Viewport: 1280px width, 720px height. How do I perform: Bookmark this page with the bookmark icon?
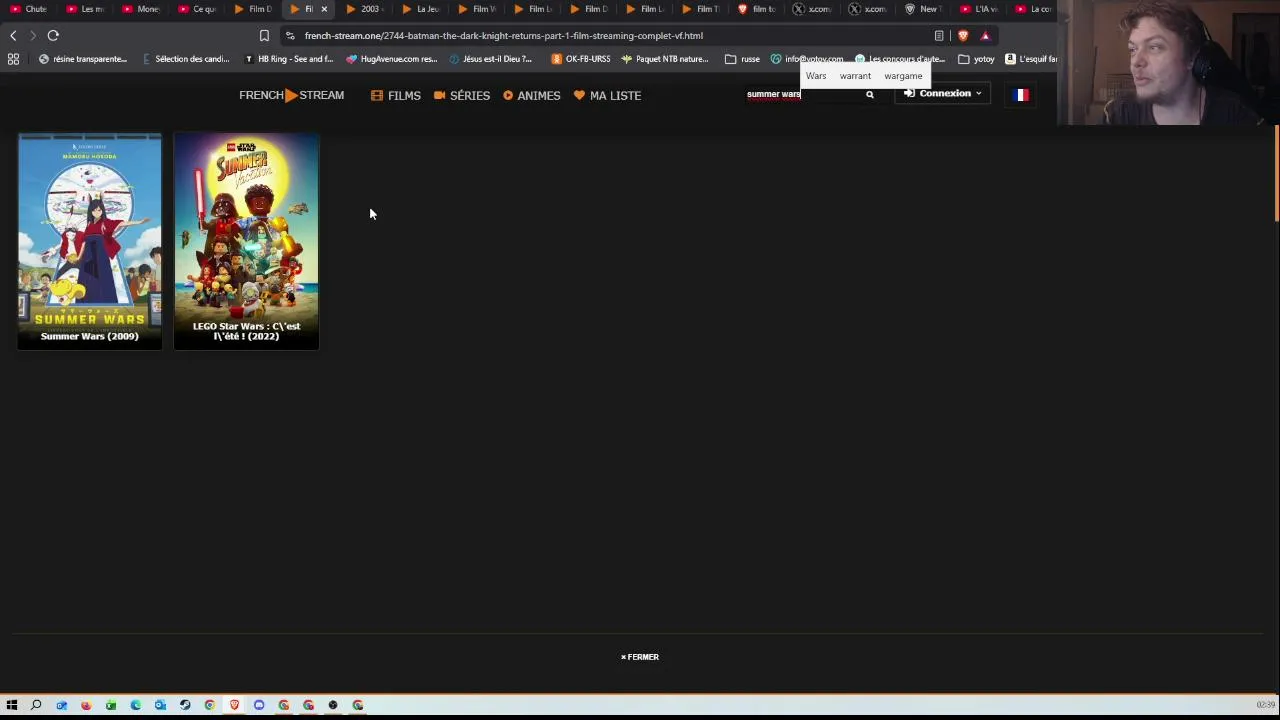tap(264, 36)
